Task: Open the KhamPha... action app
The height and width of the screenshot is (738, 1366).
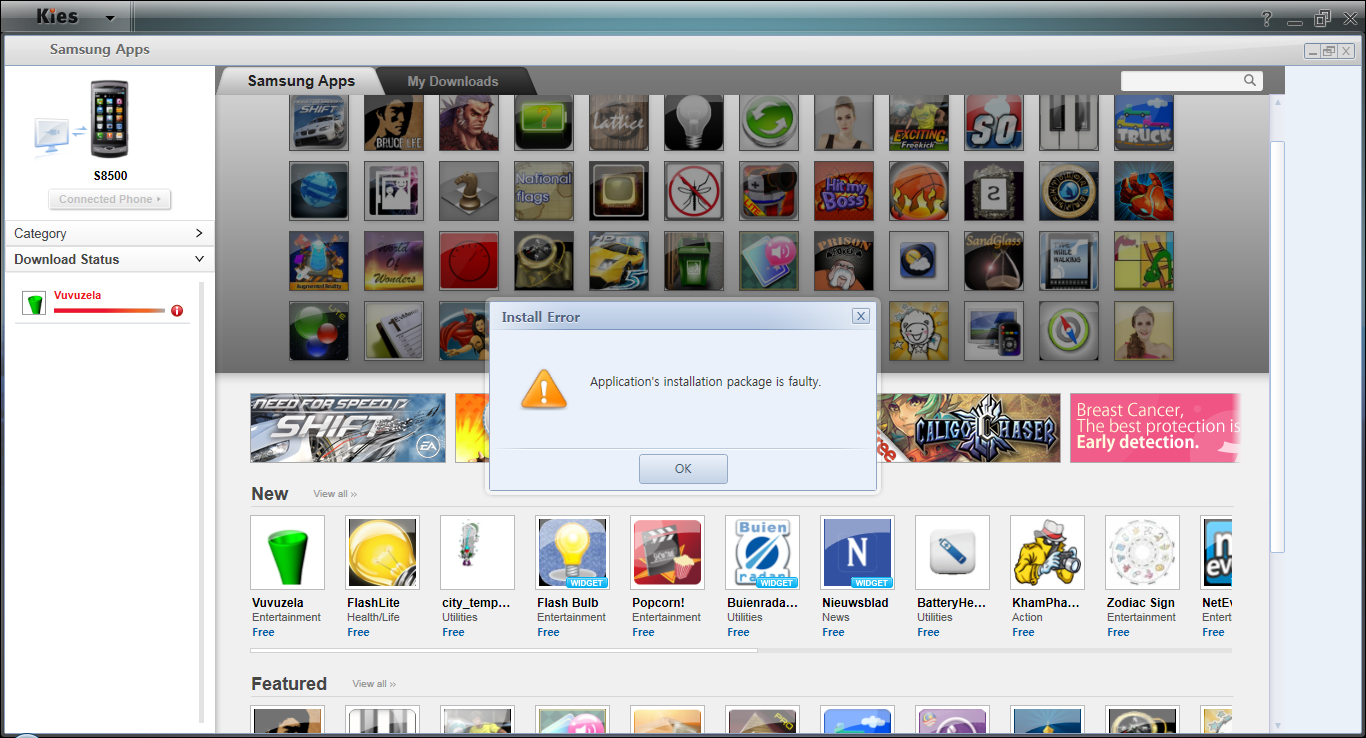Action: click(x=1048, y=553)
